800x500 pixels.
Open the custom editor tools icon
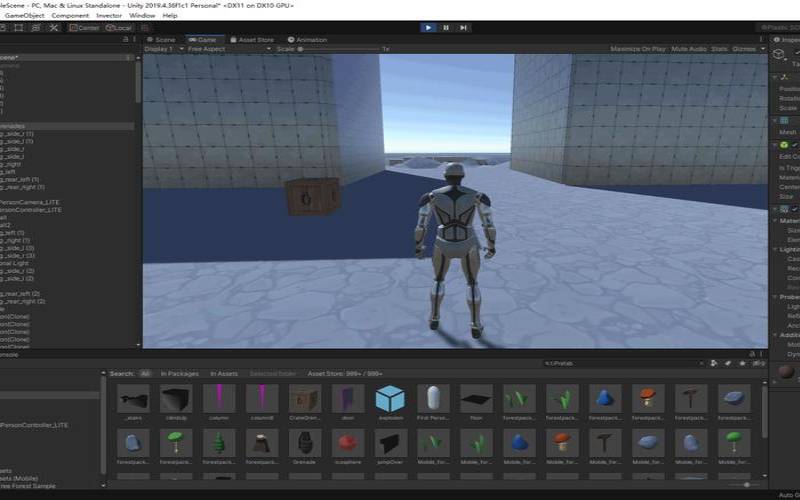pos(54,28)
